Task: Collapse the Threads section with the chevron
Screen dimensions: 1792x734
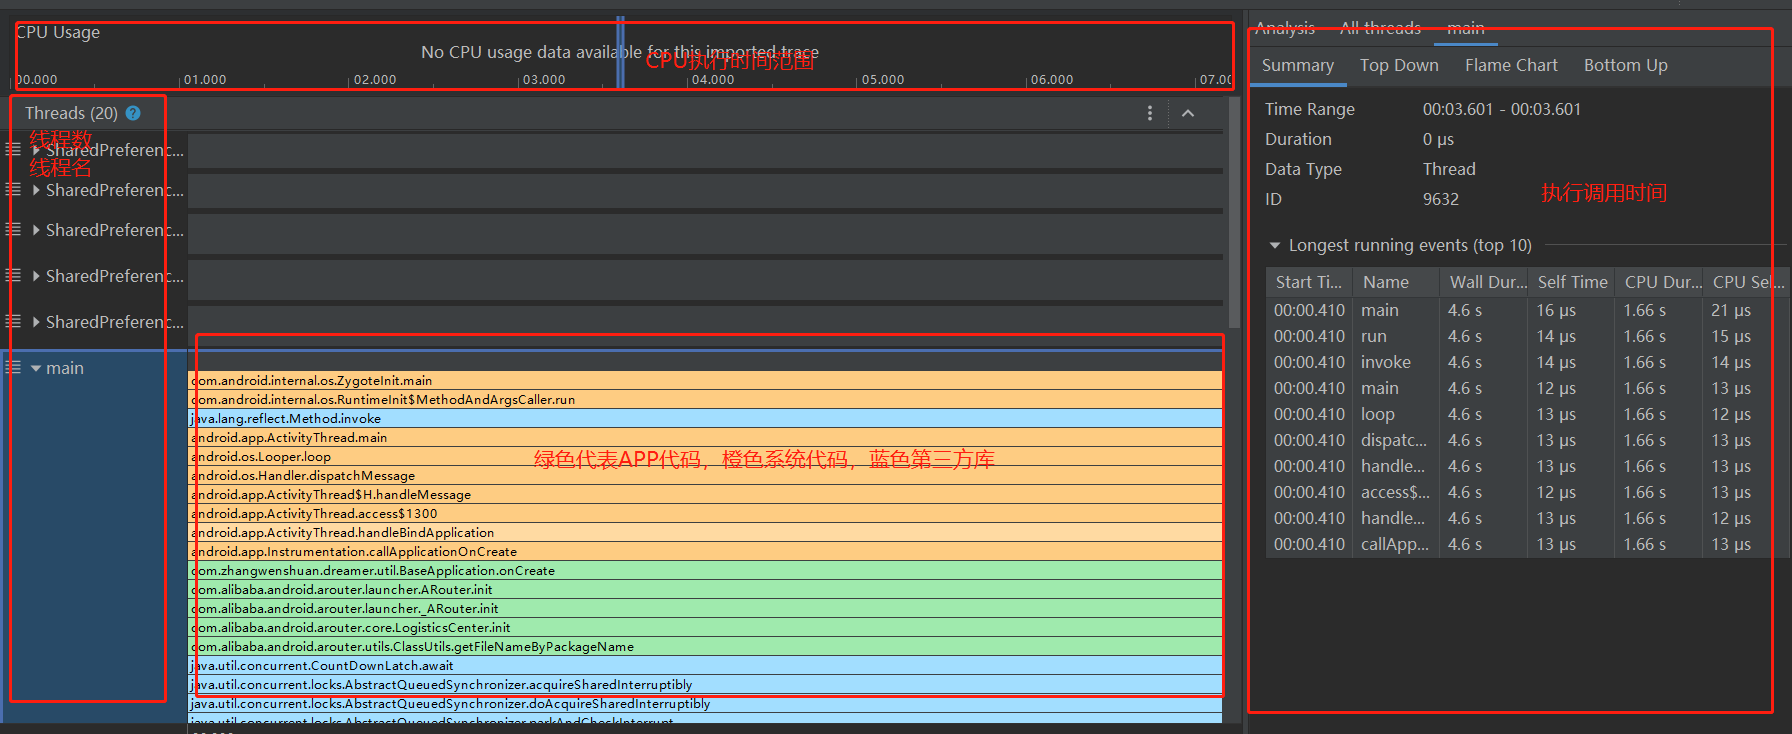Action: point(1188,113)
